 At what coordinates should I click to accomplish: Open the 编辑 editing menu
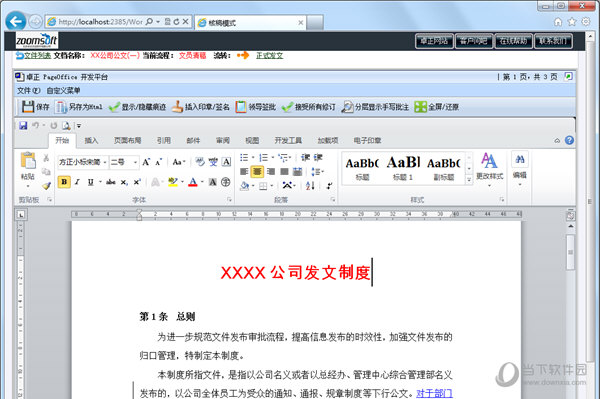tap(520, 170)
